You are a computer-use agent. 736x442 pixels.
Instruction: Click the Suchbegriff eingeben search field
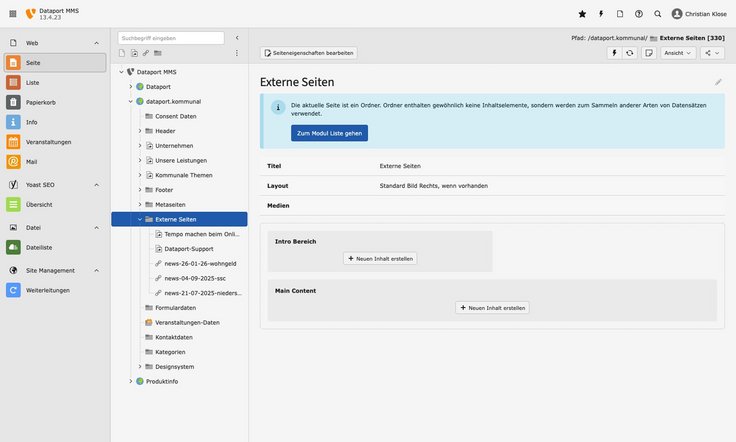point(170,38)
